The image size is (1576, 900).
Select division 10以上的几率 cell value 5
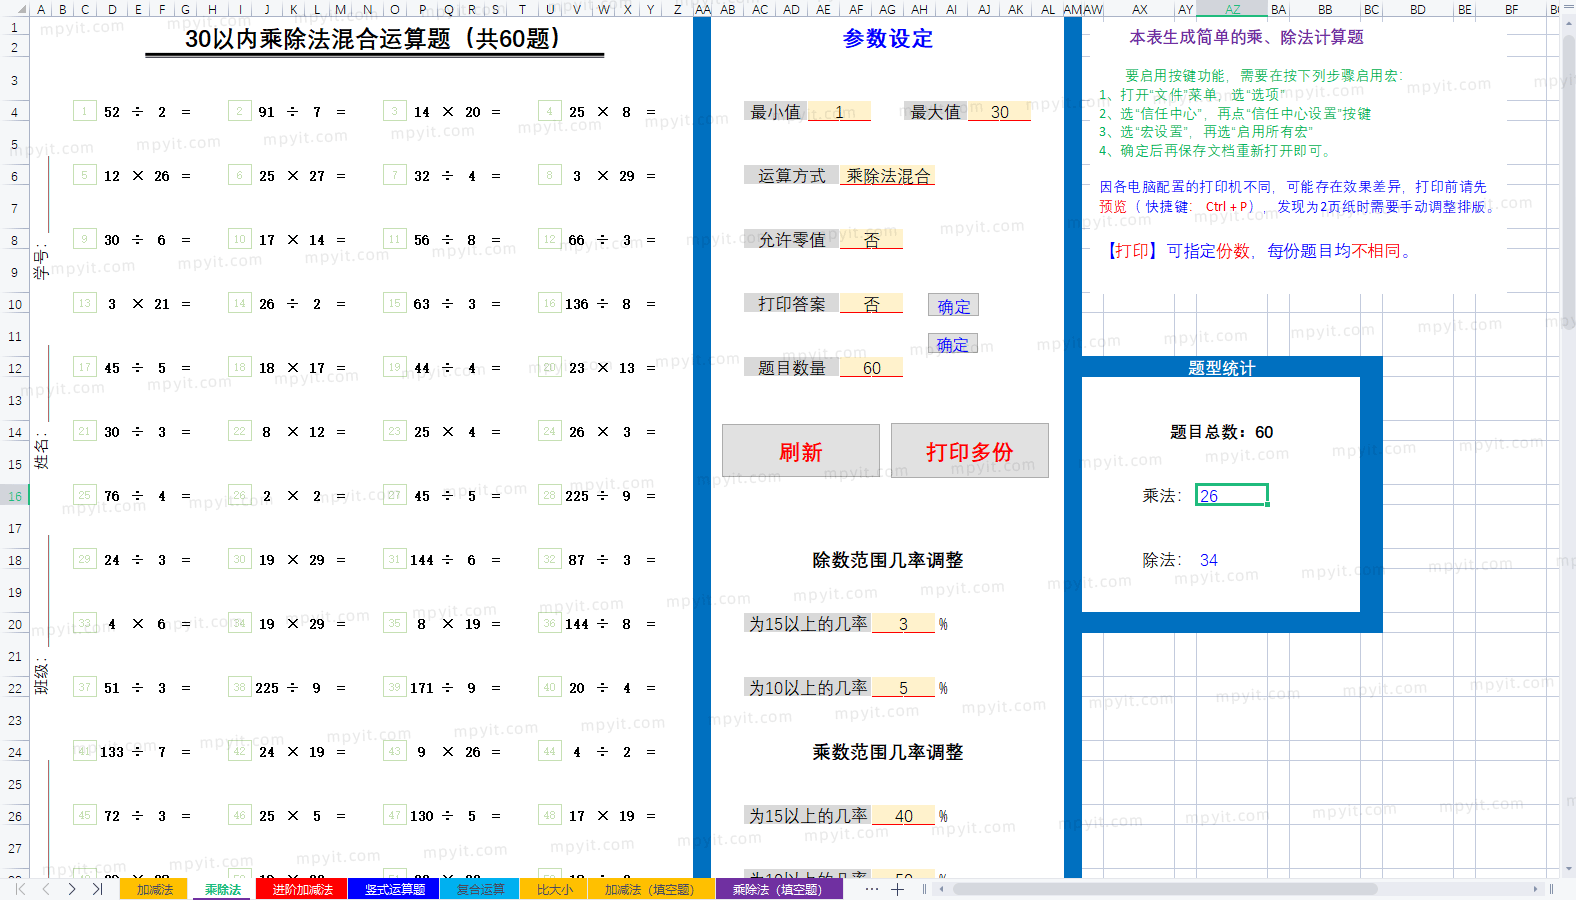pyautogui.click(x=903, y=688)
